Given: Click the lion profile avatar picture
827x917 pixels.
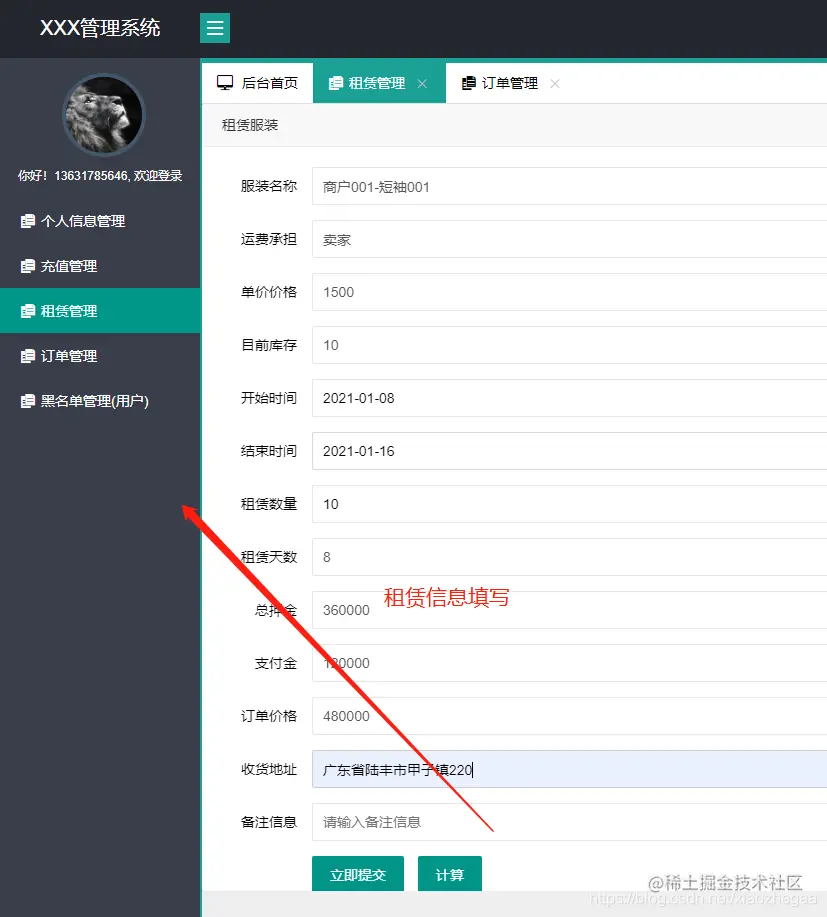Looking at the screenshot, I should coord(104,115).
